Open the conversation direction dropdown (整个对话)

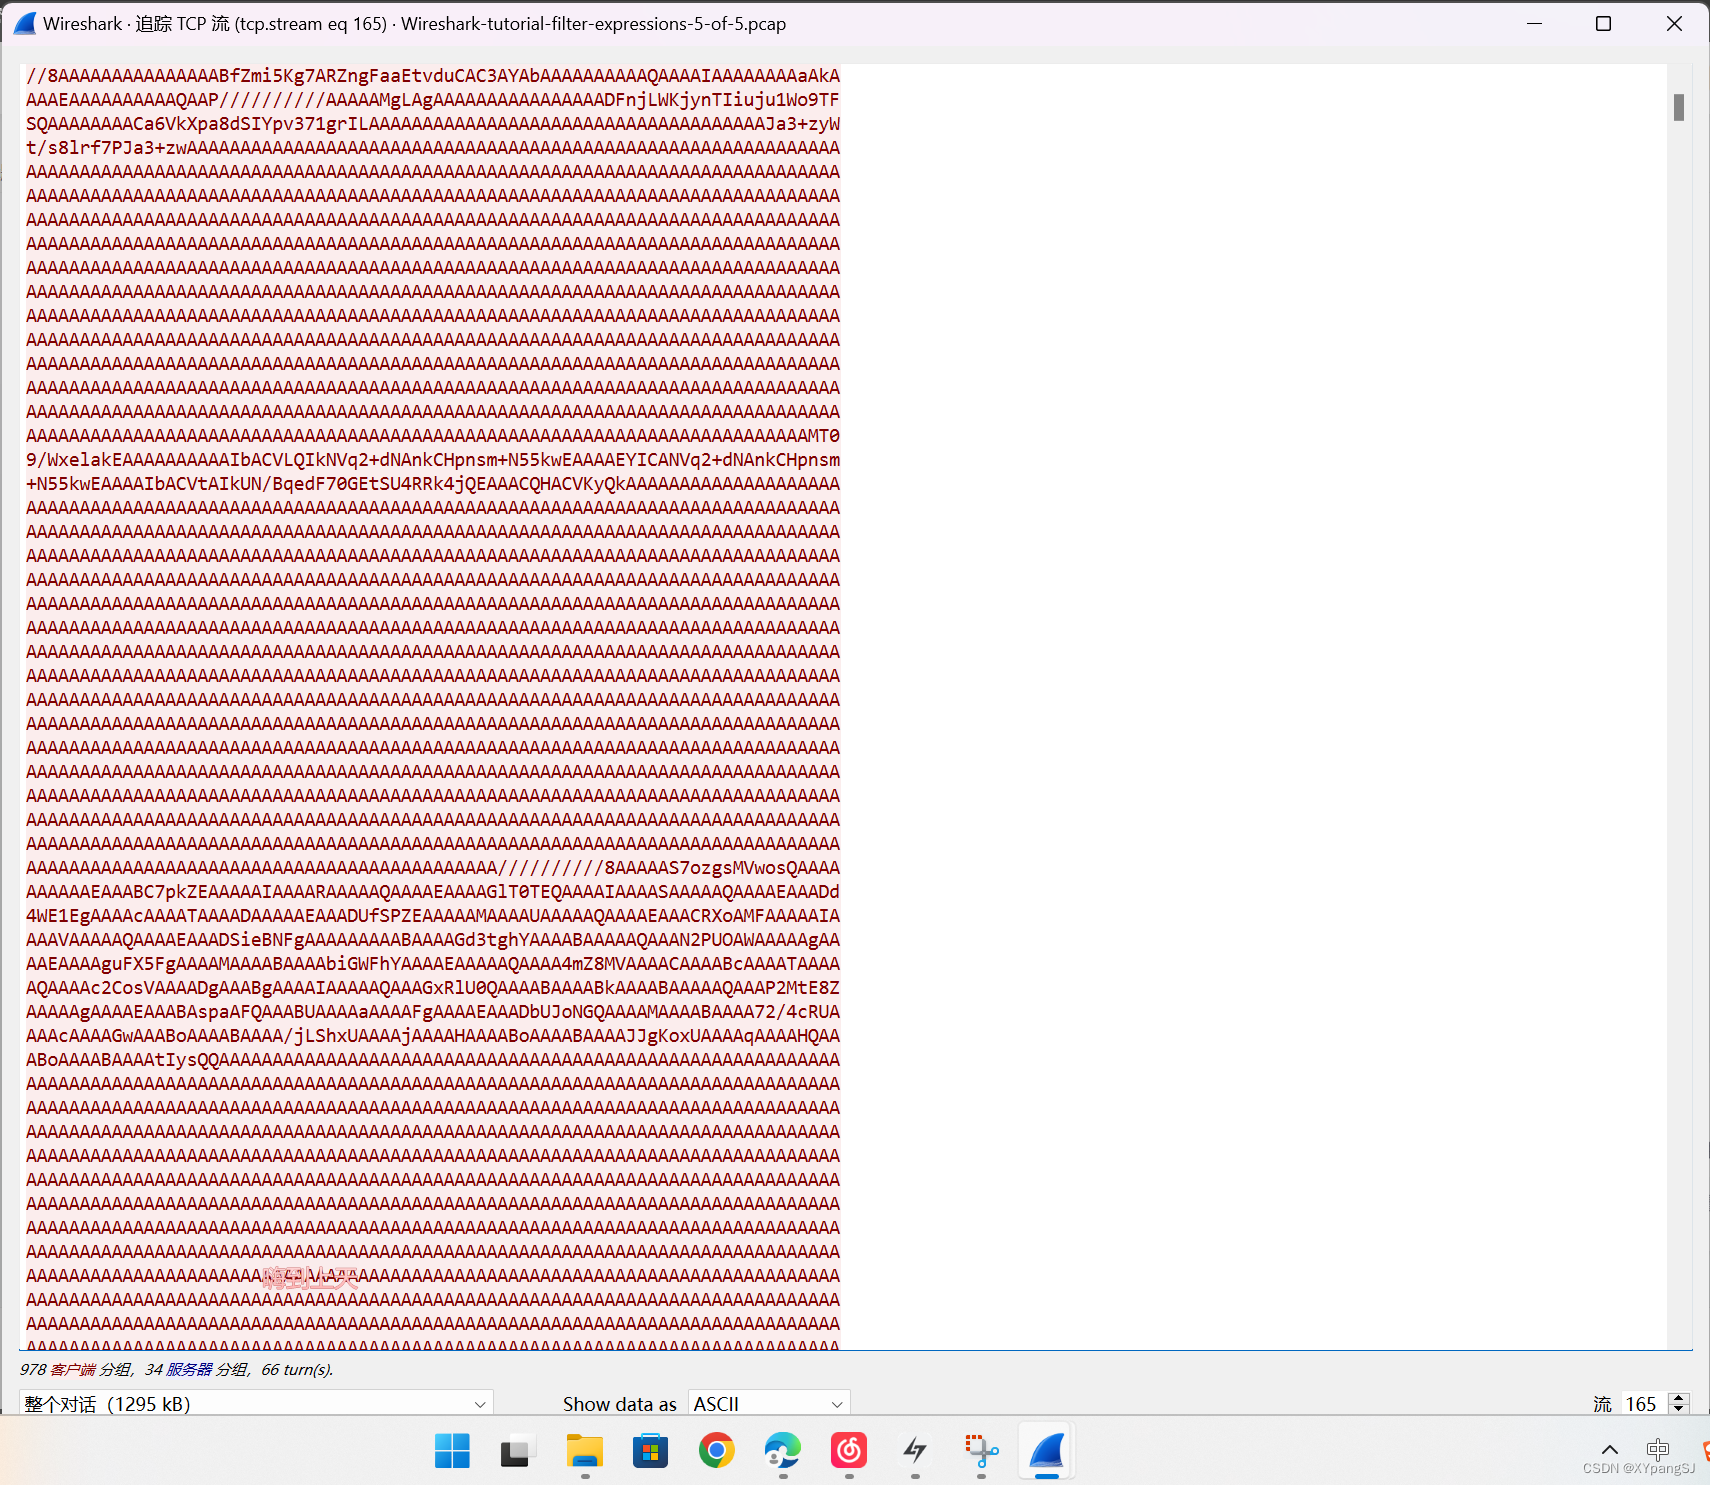click(x=256, y=1403)
